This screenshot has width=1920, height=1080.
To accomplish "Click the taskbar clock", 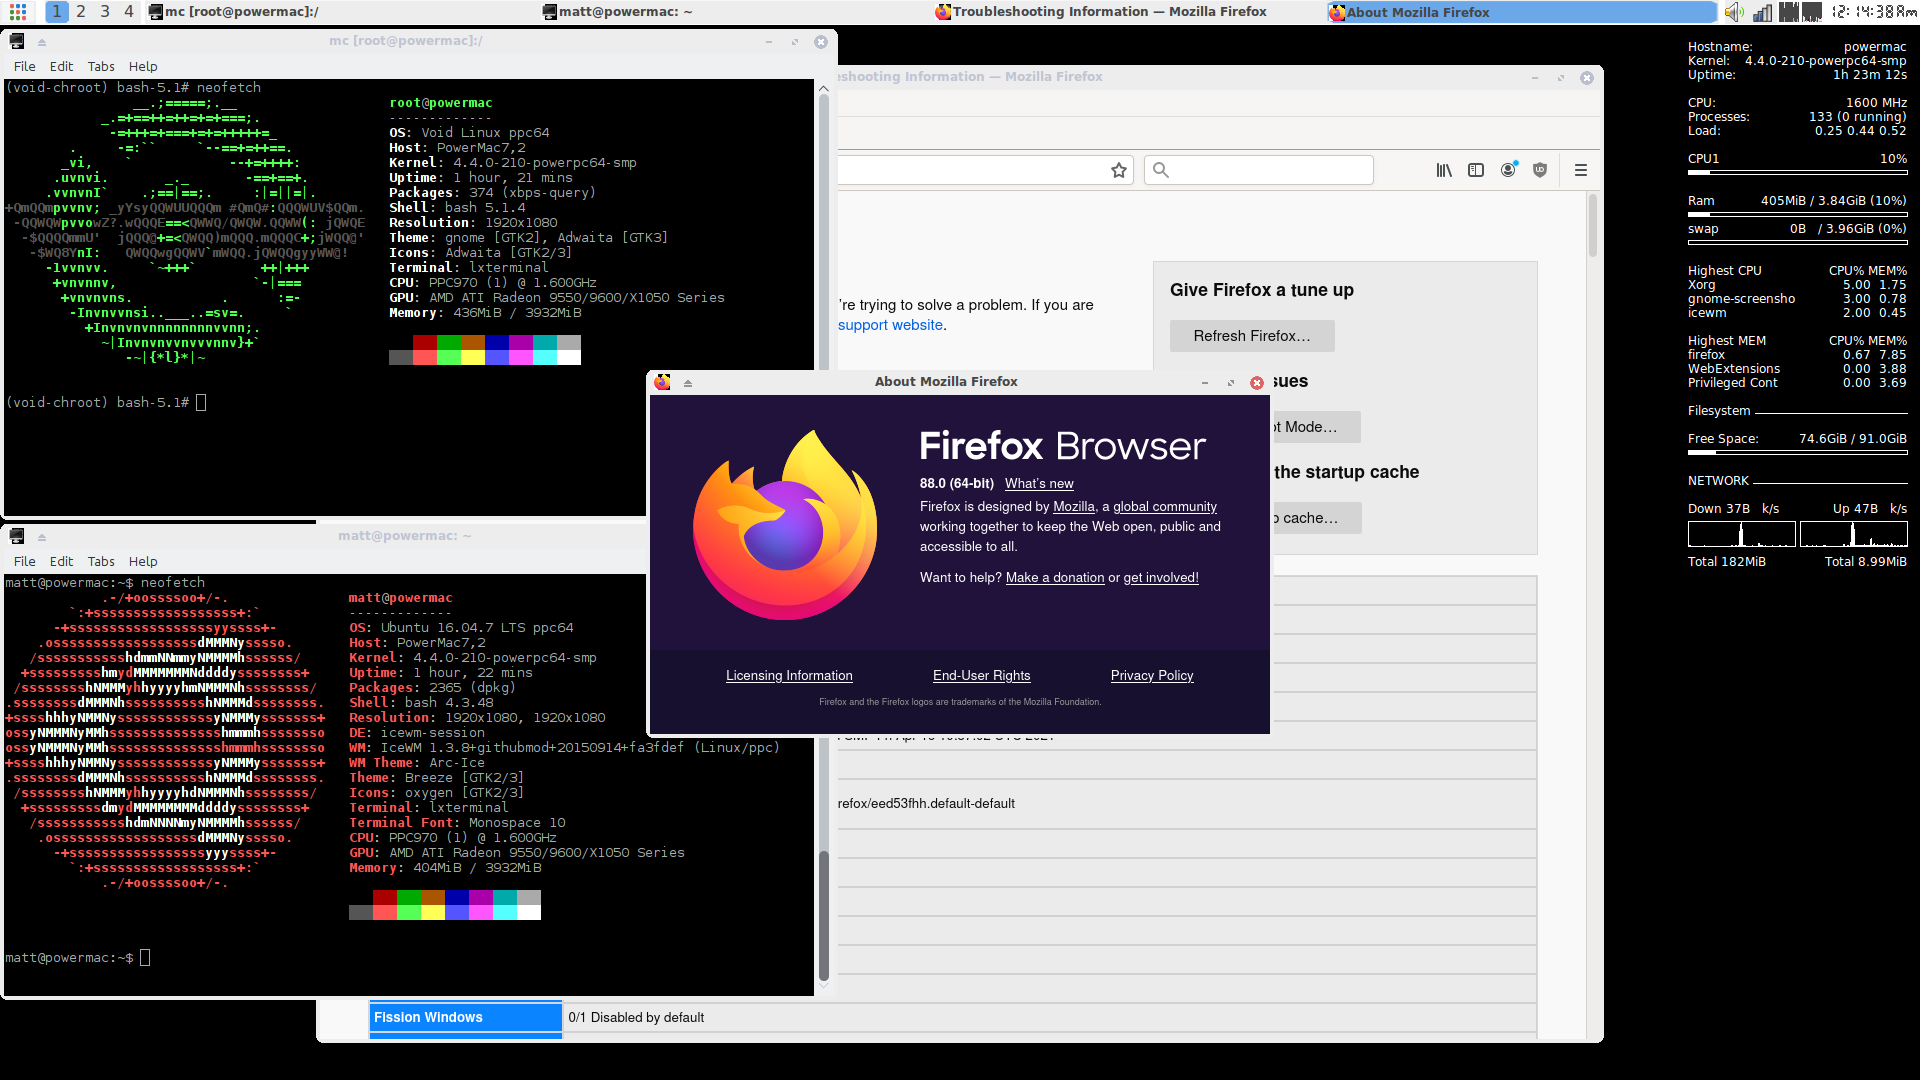I will pyautogui.click(x=1874, y=12).
